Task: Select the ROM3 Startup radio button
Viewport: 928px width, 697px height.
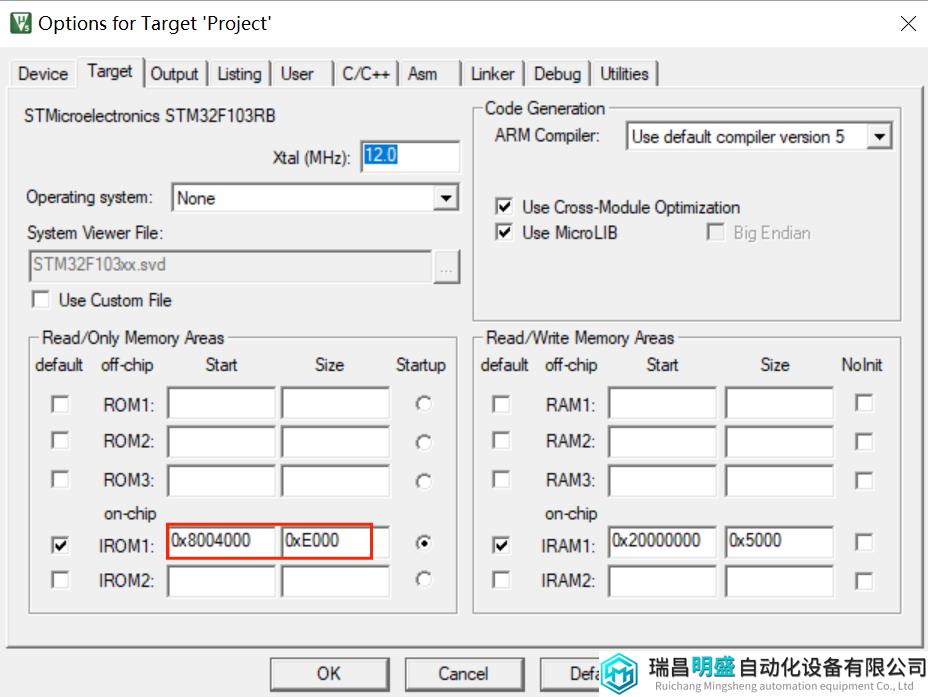Action: pyautogui.click(x=423, y=481)
